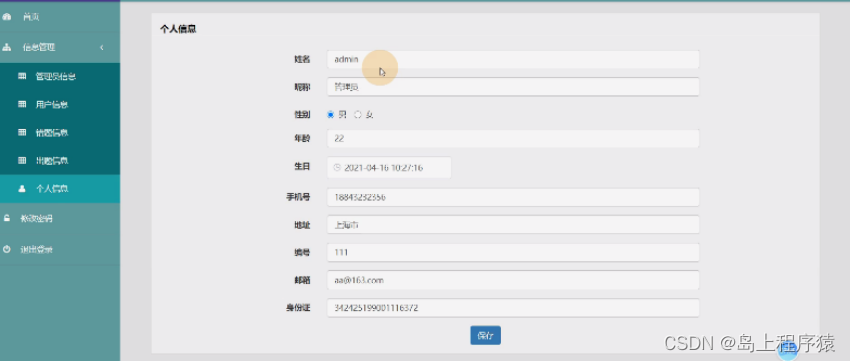851x362 pixels.
Task: Click the clock icon in the 生日 field
Action: click(x=336, y=168)
